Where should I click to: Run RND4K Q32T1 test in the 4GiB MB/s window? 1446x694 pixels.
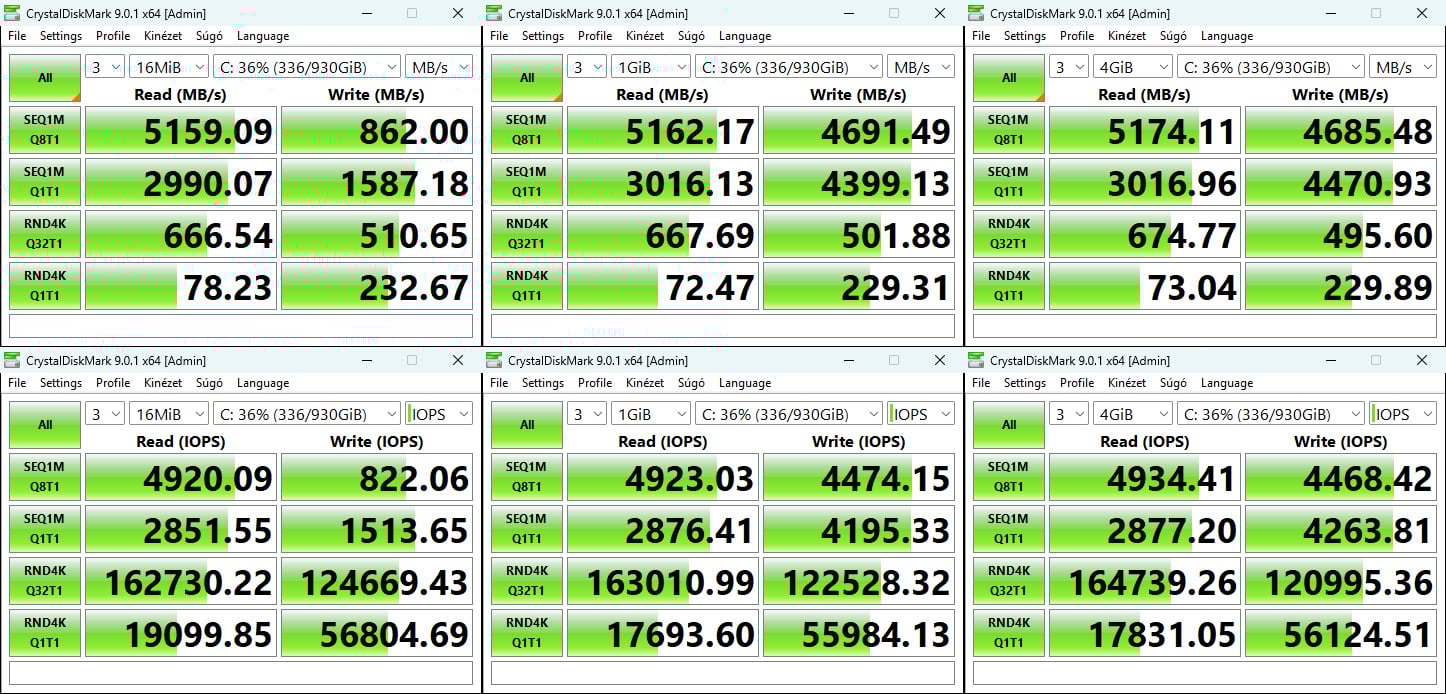pos(1009,234)
